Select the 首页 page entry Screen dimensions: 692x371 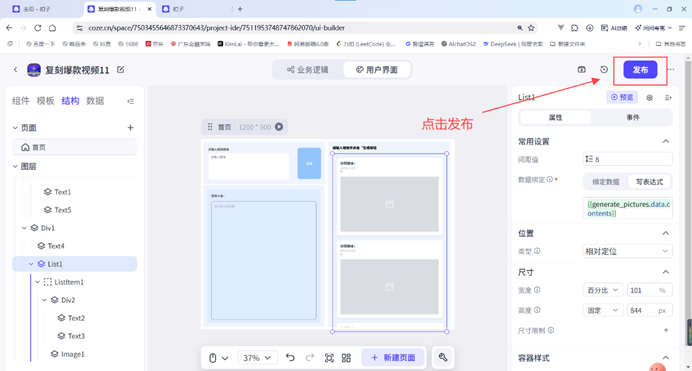coord(75,147)
